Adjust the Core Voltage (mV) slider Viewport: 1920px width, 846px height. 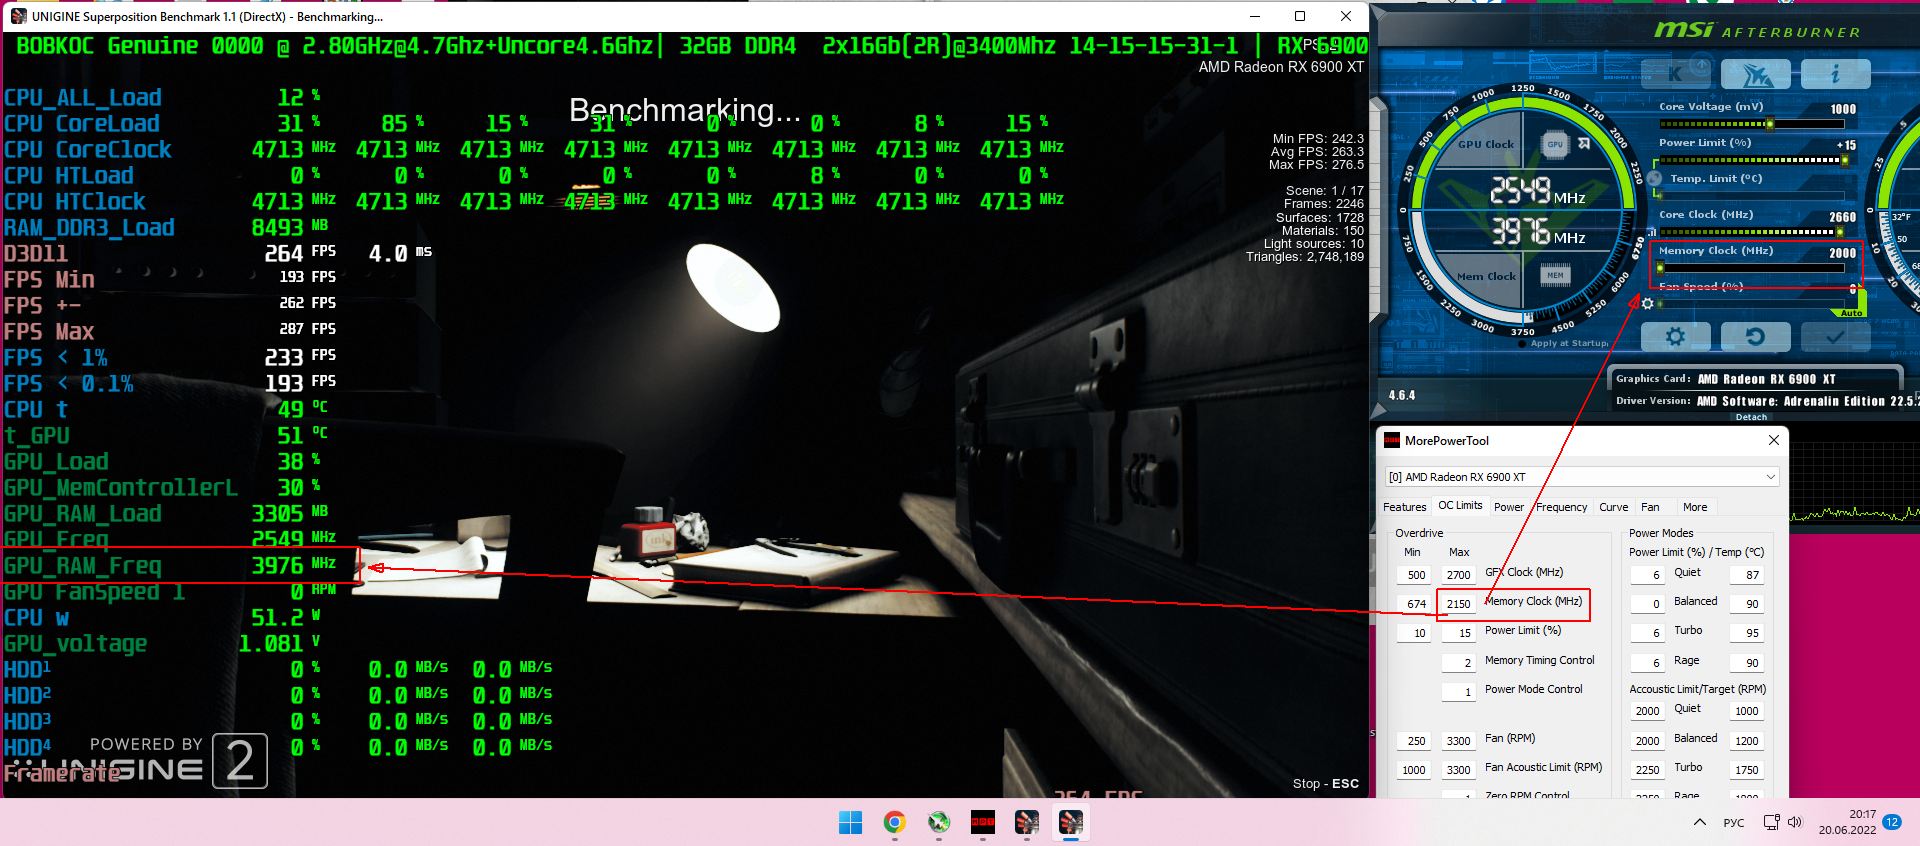click(1751, 124)
